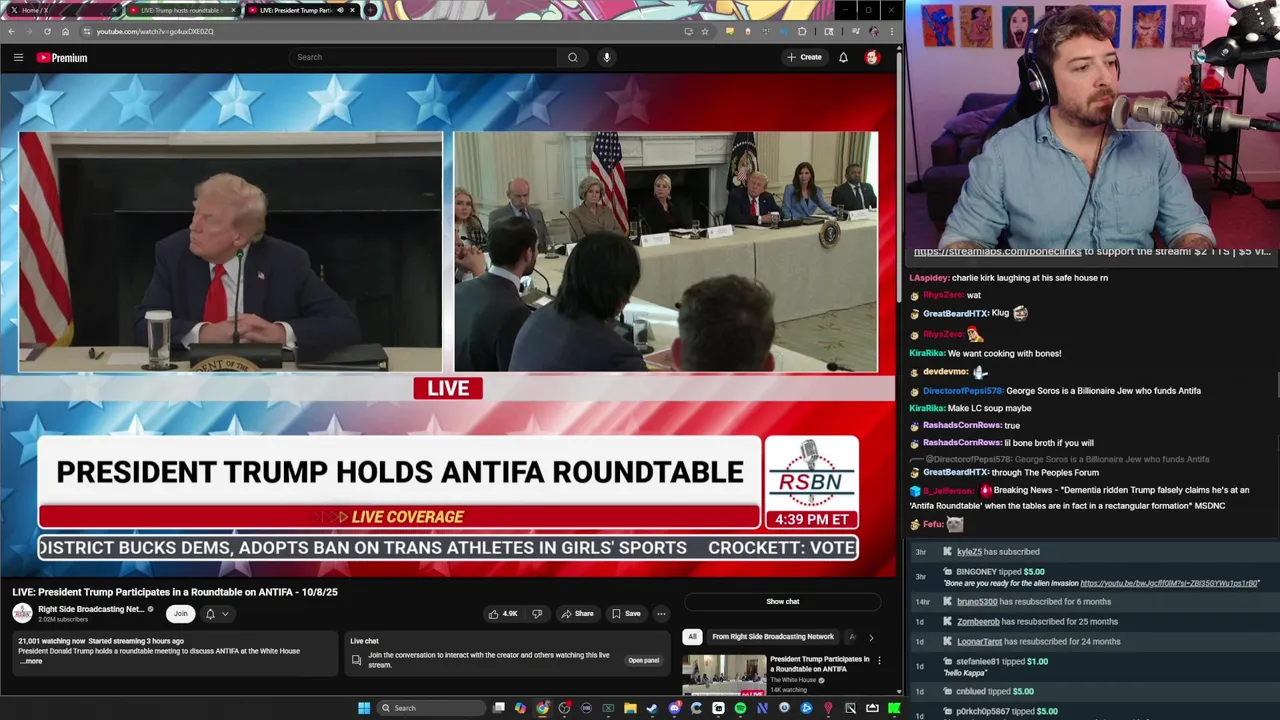Go back with the browser back arrow

pos(11,31)
